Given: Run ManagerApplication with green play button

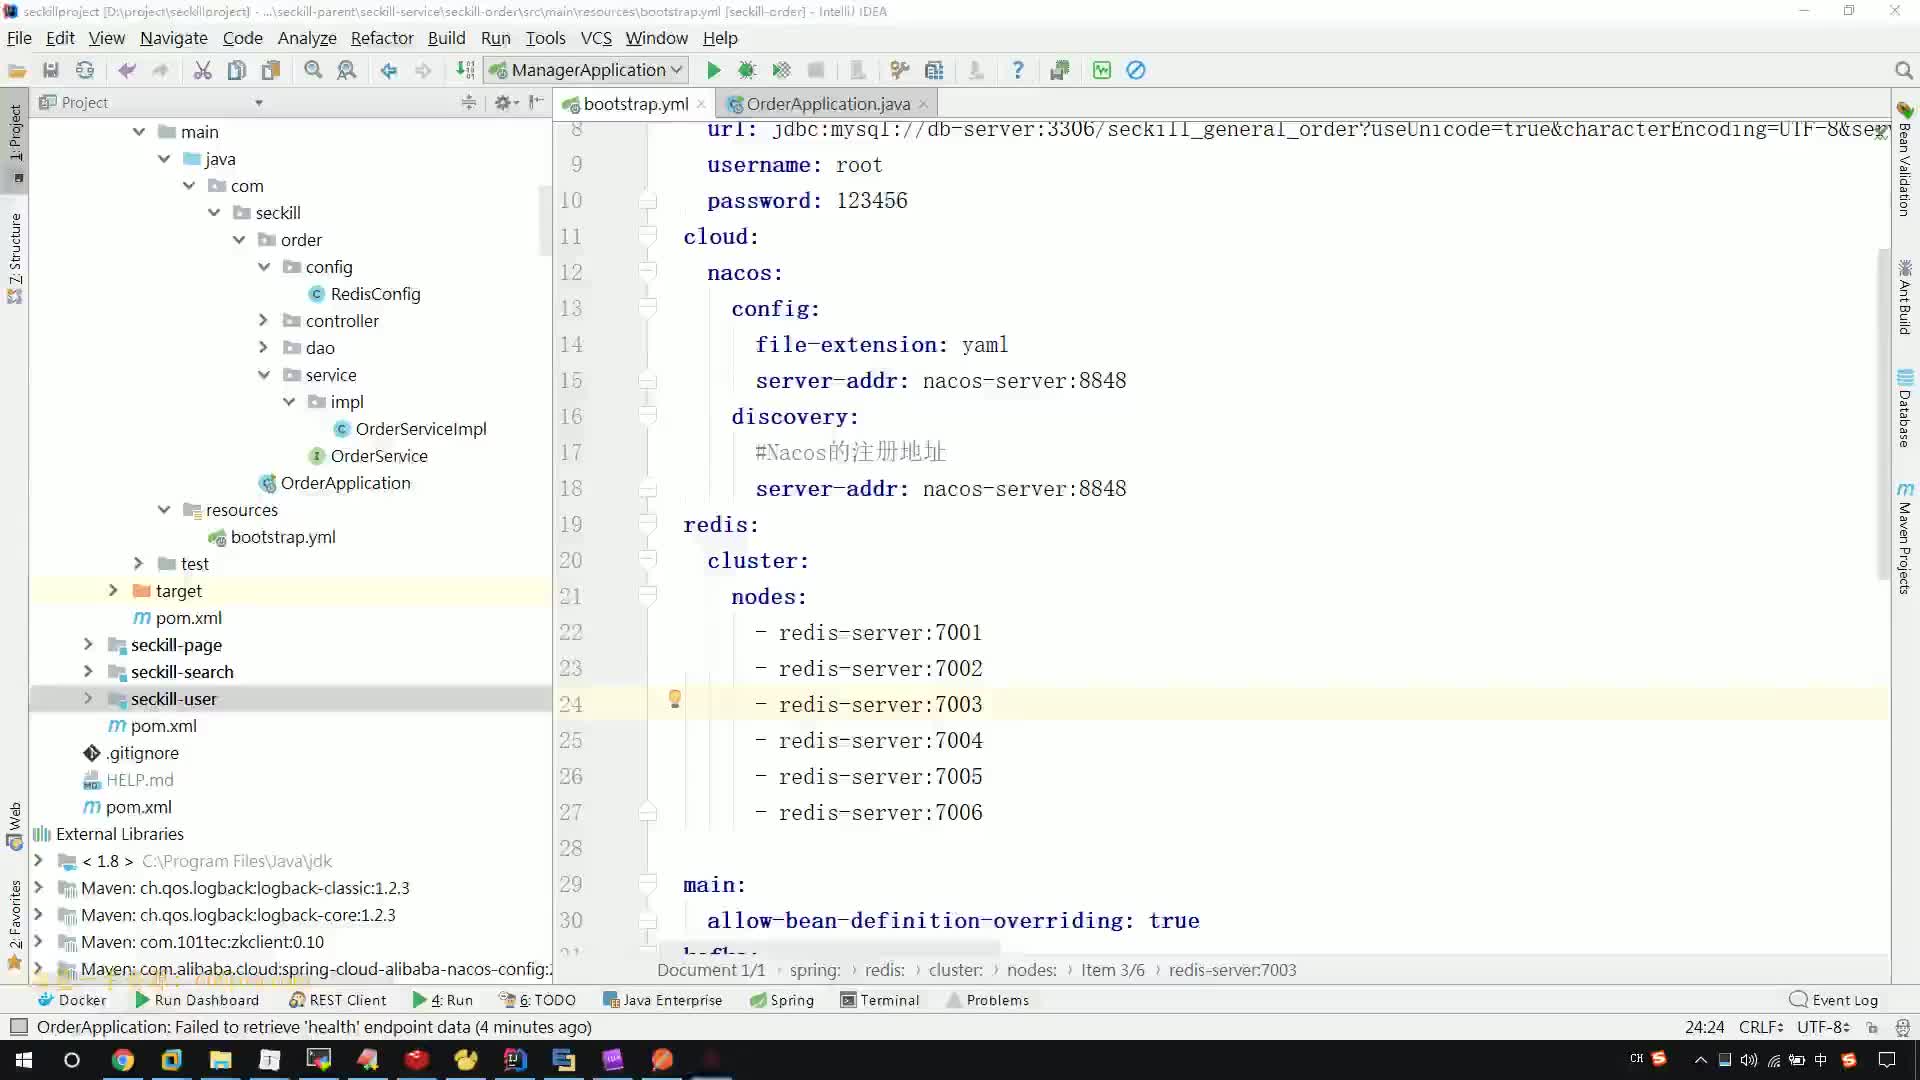Looking at the screenshot, I should (x=713, y=70).
